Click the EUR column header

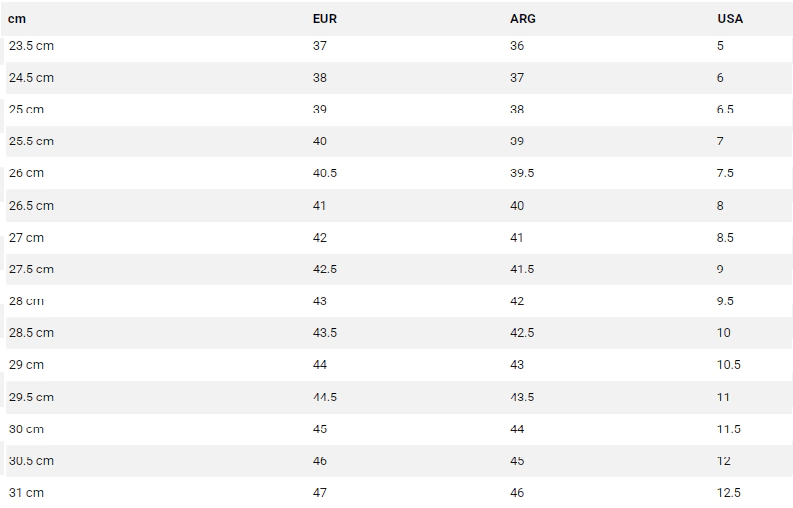(325, 19)
